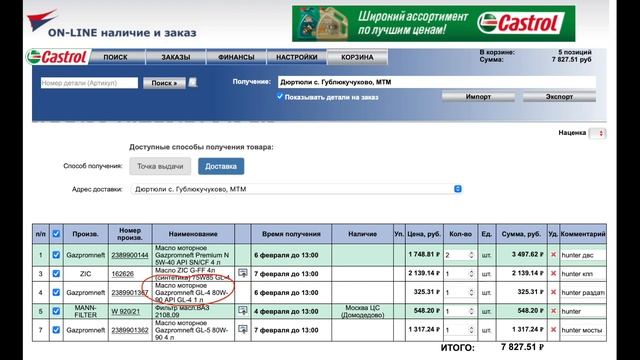
Task: Click the Сумма, руб. column header
Action: [x=521, y=234]
